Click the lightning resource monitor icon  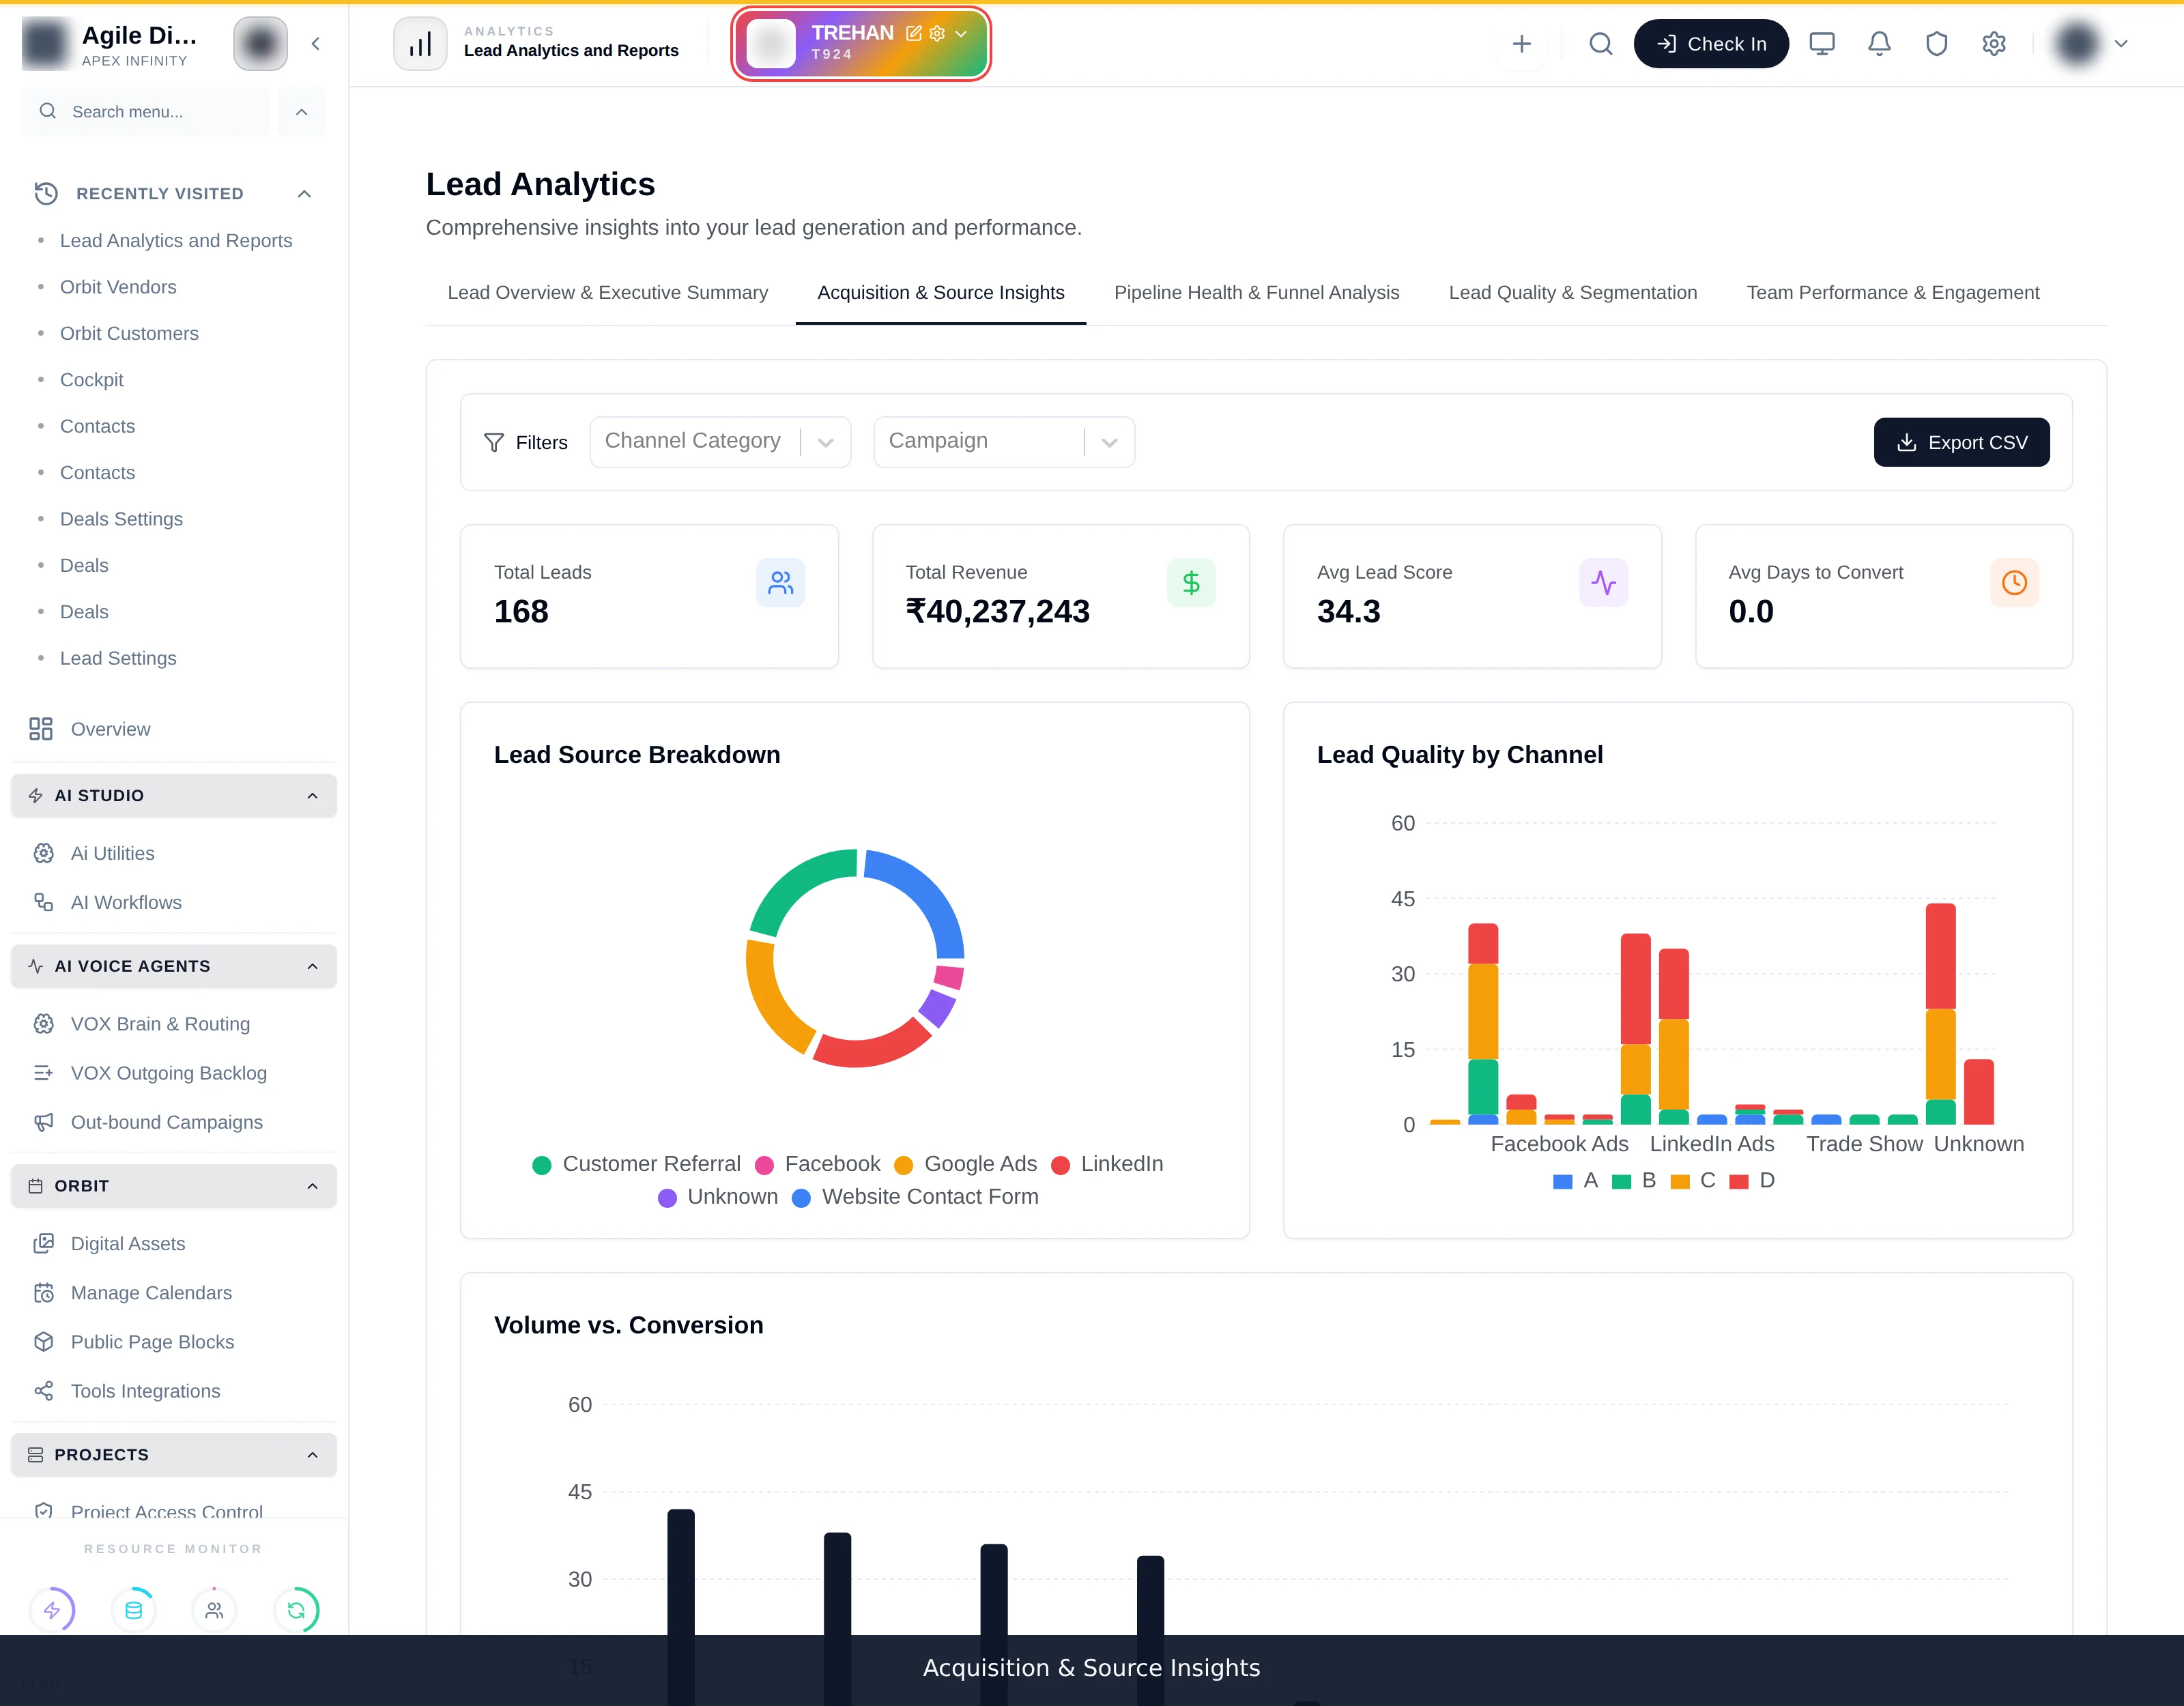tap(52, 1610)
